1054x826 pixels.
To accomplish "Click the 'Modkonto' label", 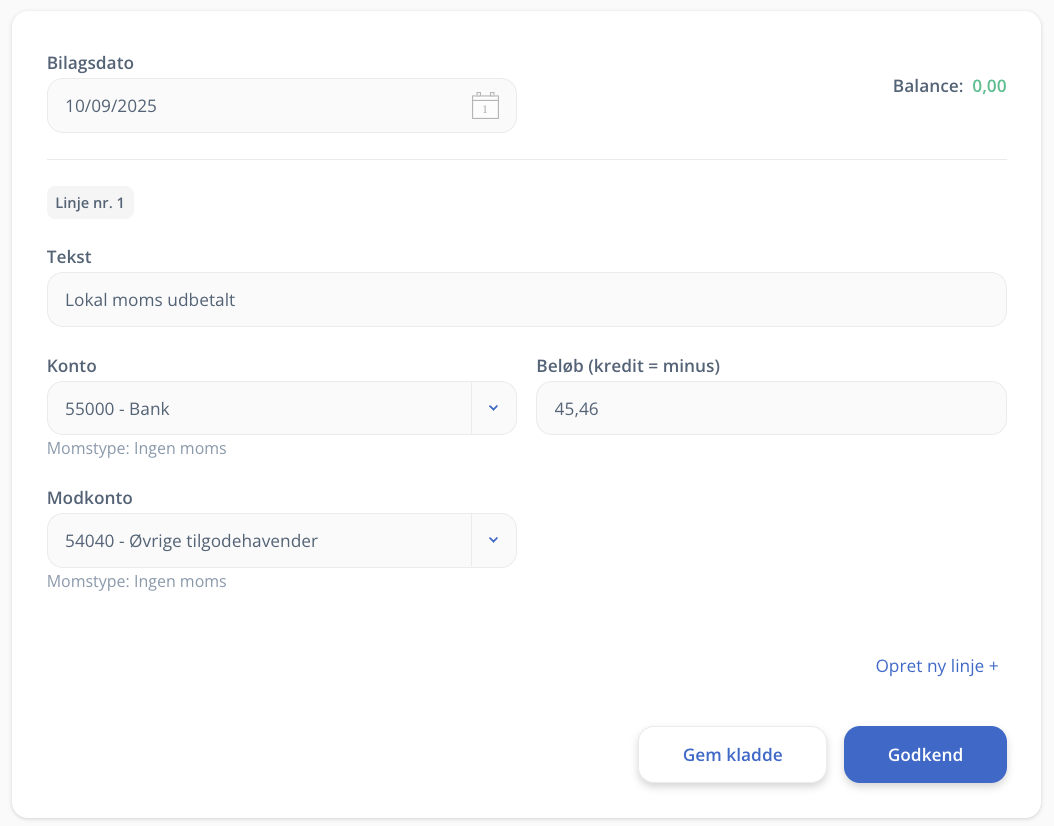I will [x=89, y=498].
